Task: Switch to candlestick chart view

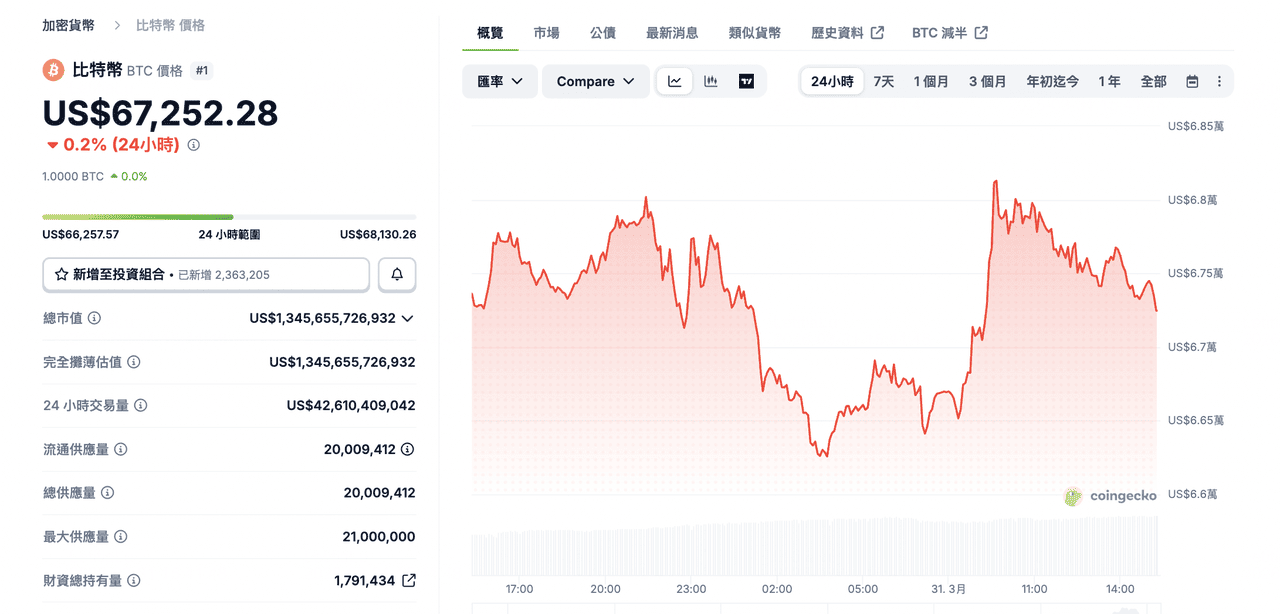Action: [x=711, y=82]
